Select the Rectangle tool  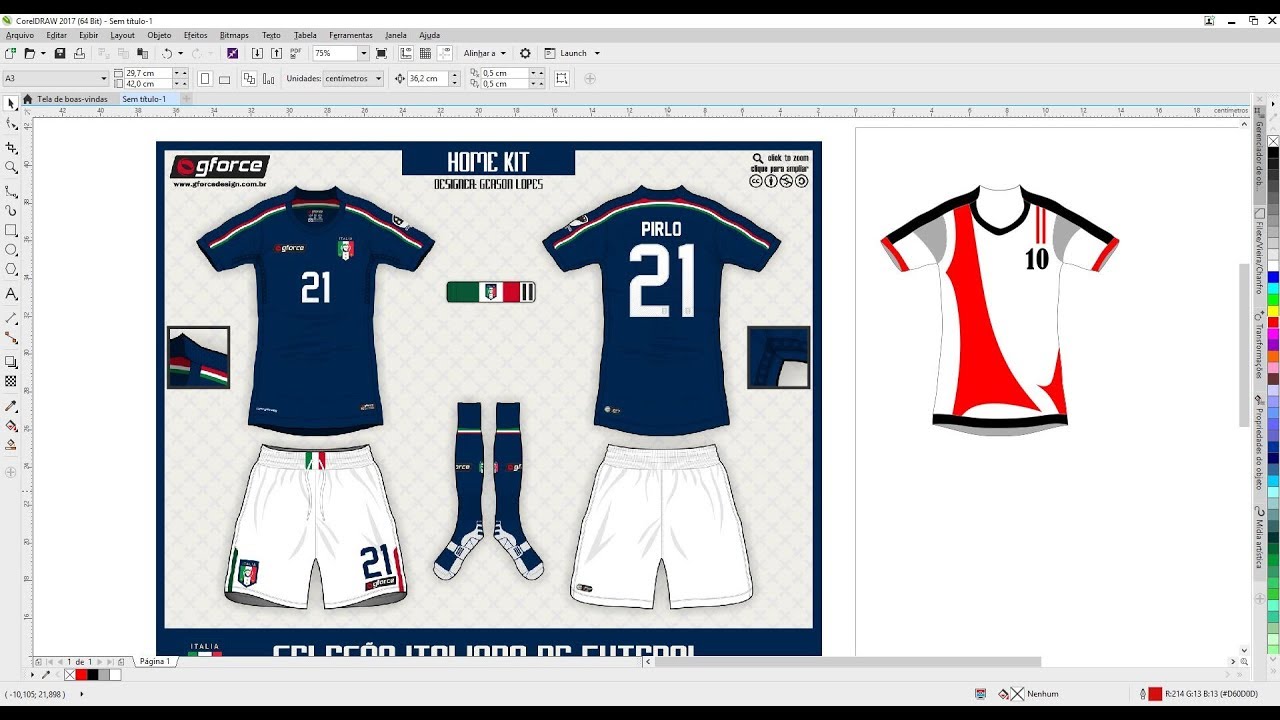point(11,230)
